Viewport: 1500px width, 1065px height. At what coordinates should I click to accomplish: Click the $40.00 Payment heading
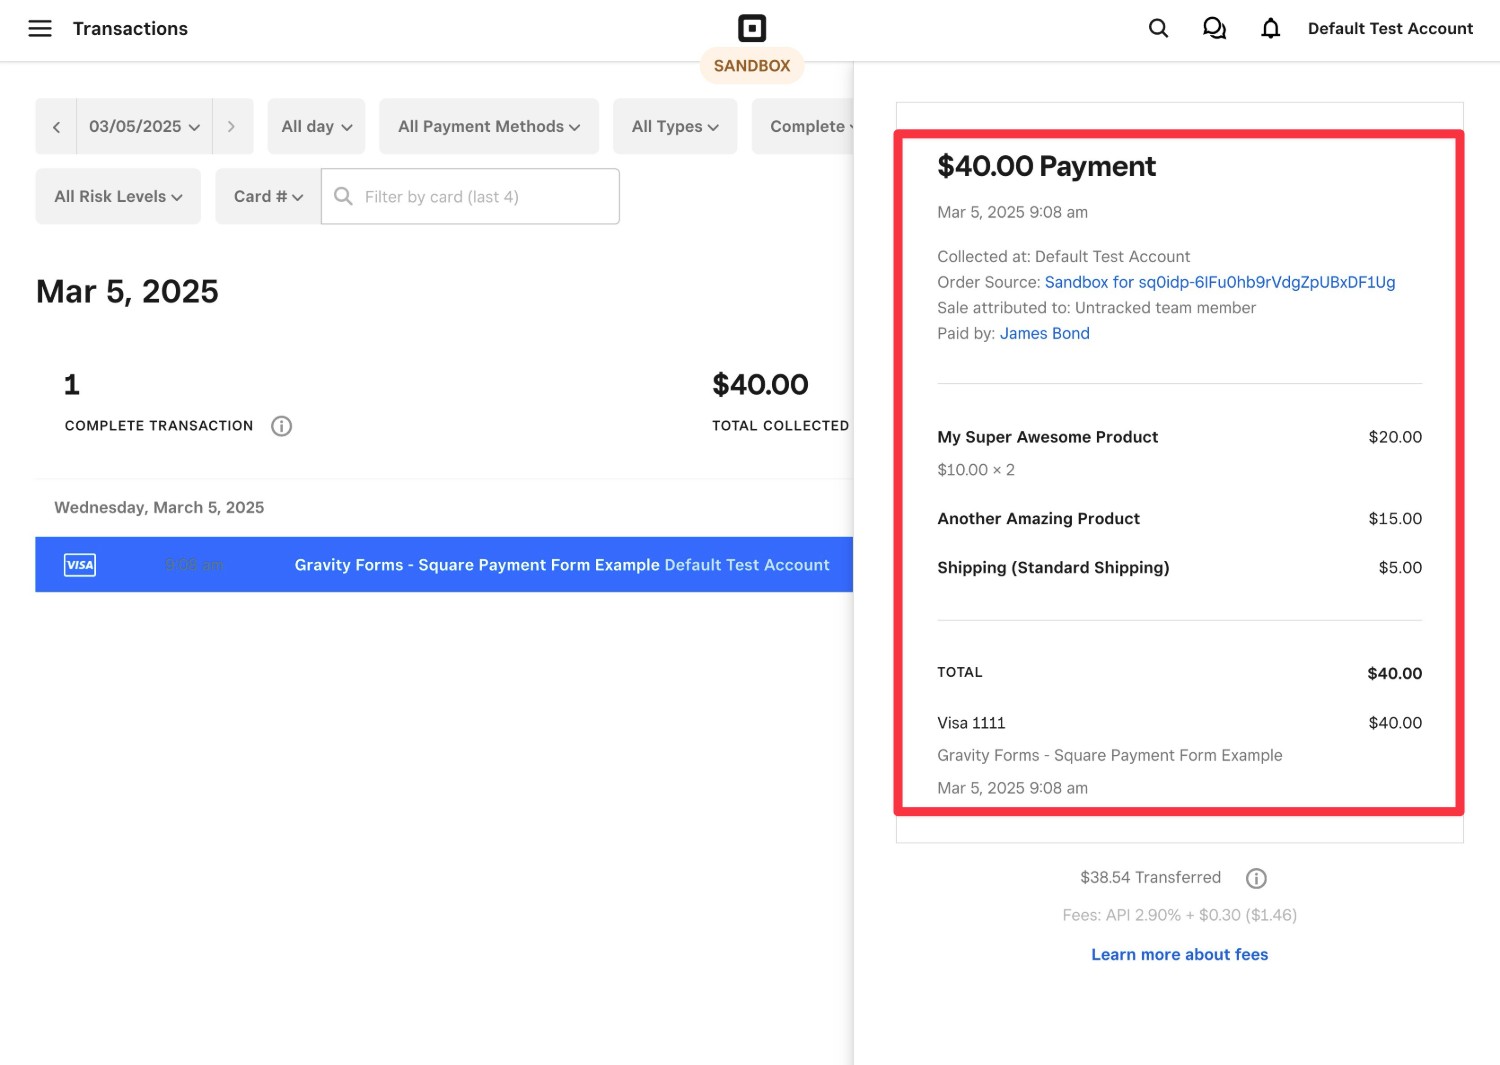[1046, 166]
